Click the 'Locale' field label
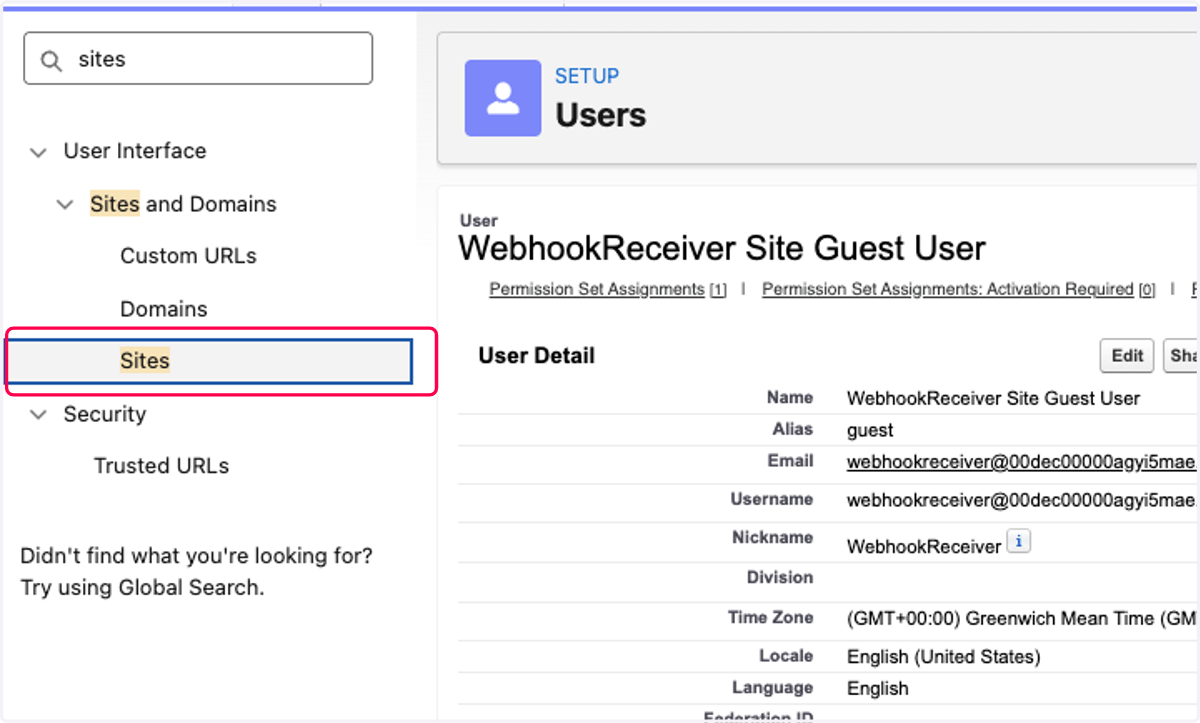Image resolution: width=1200 pixels, height=723 pixels. (x=786, y=655)
